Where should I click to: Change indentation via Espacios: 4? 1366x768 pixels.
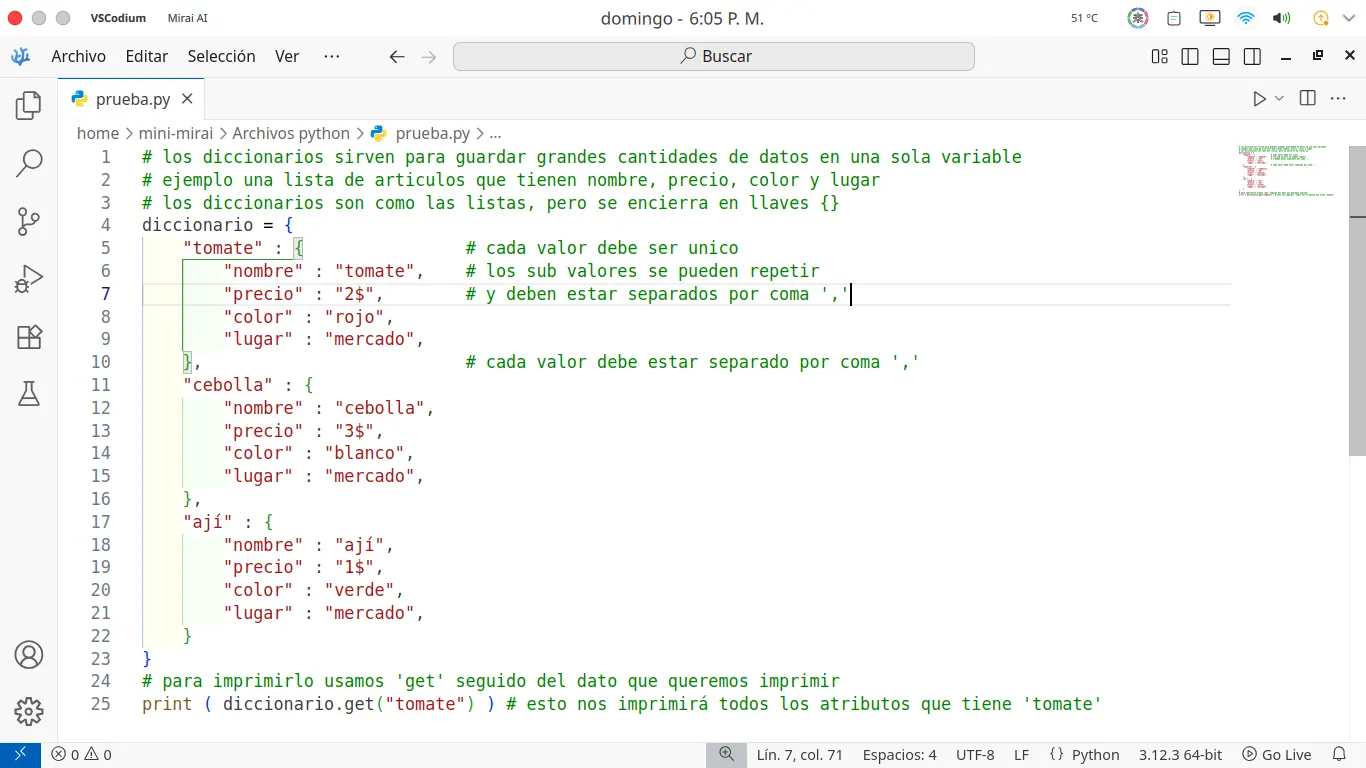coord(899,755)
